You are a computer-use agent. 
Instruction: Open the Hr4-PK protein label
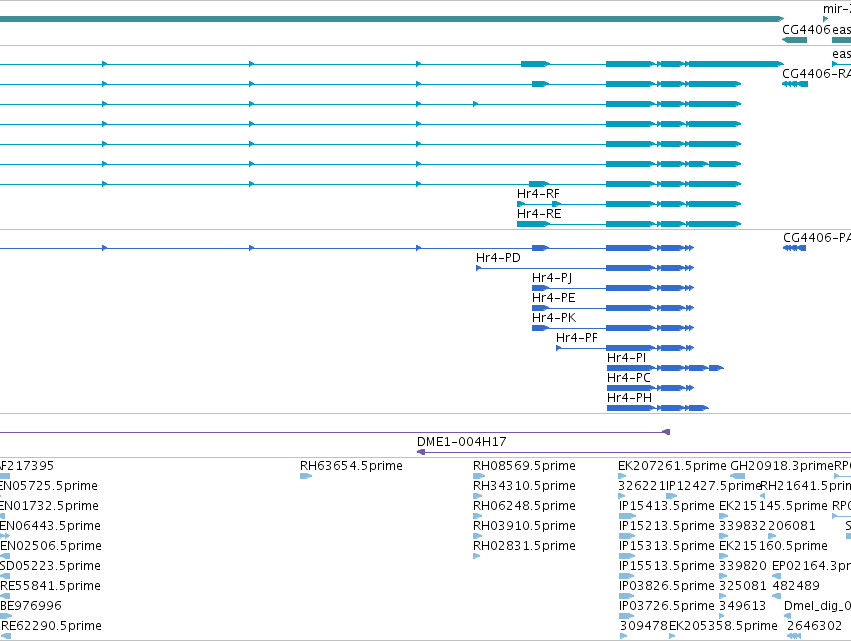(554, 318)
